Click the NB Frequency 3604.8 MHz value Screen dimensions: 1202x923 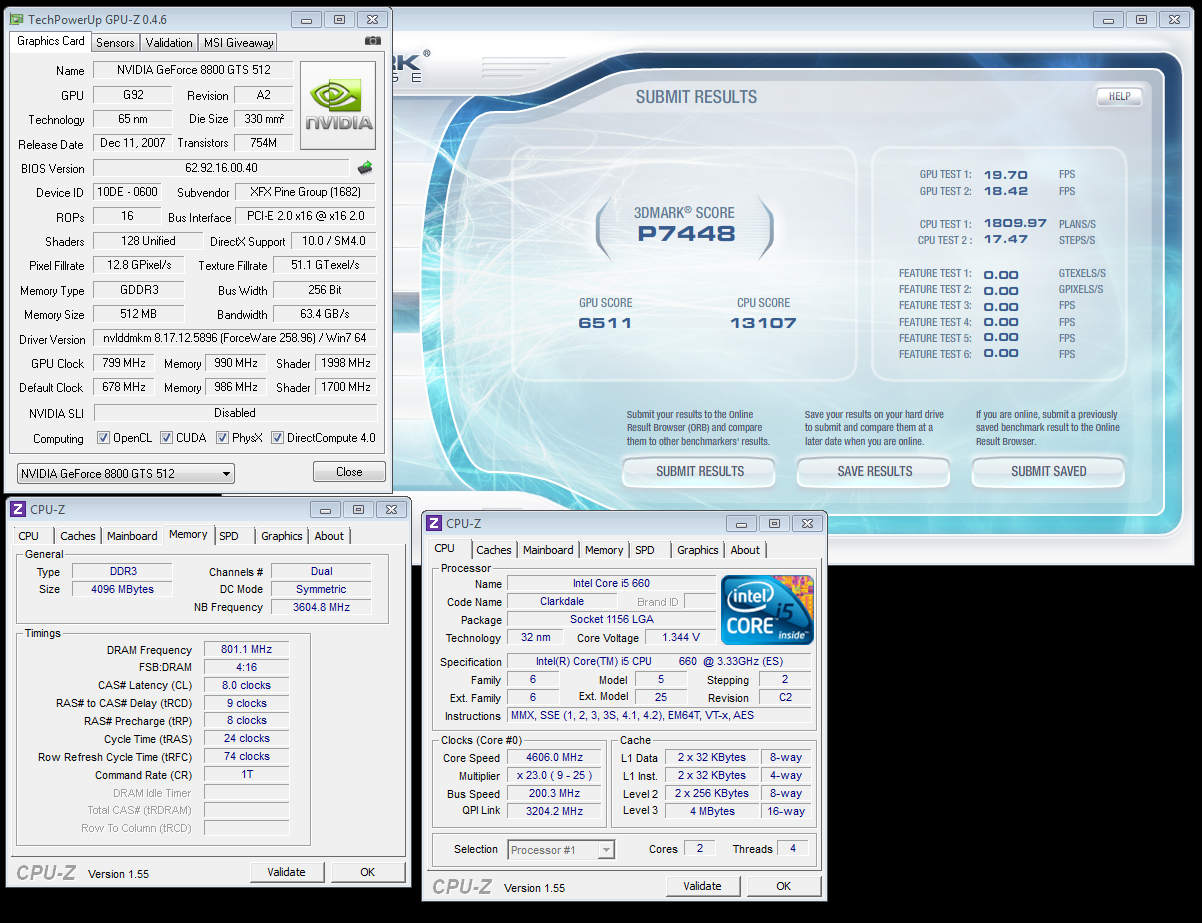coord(321,607)
